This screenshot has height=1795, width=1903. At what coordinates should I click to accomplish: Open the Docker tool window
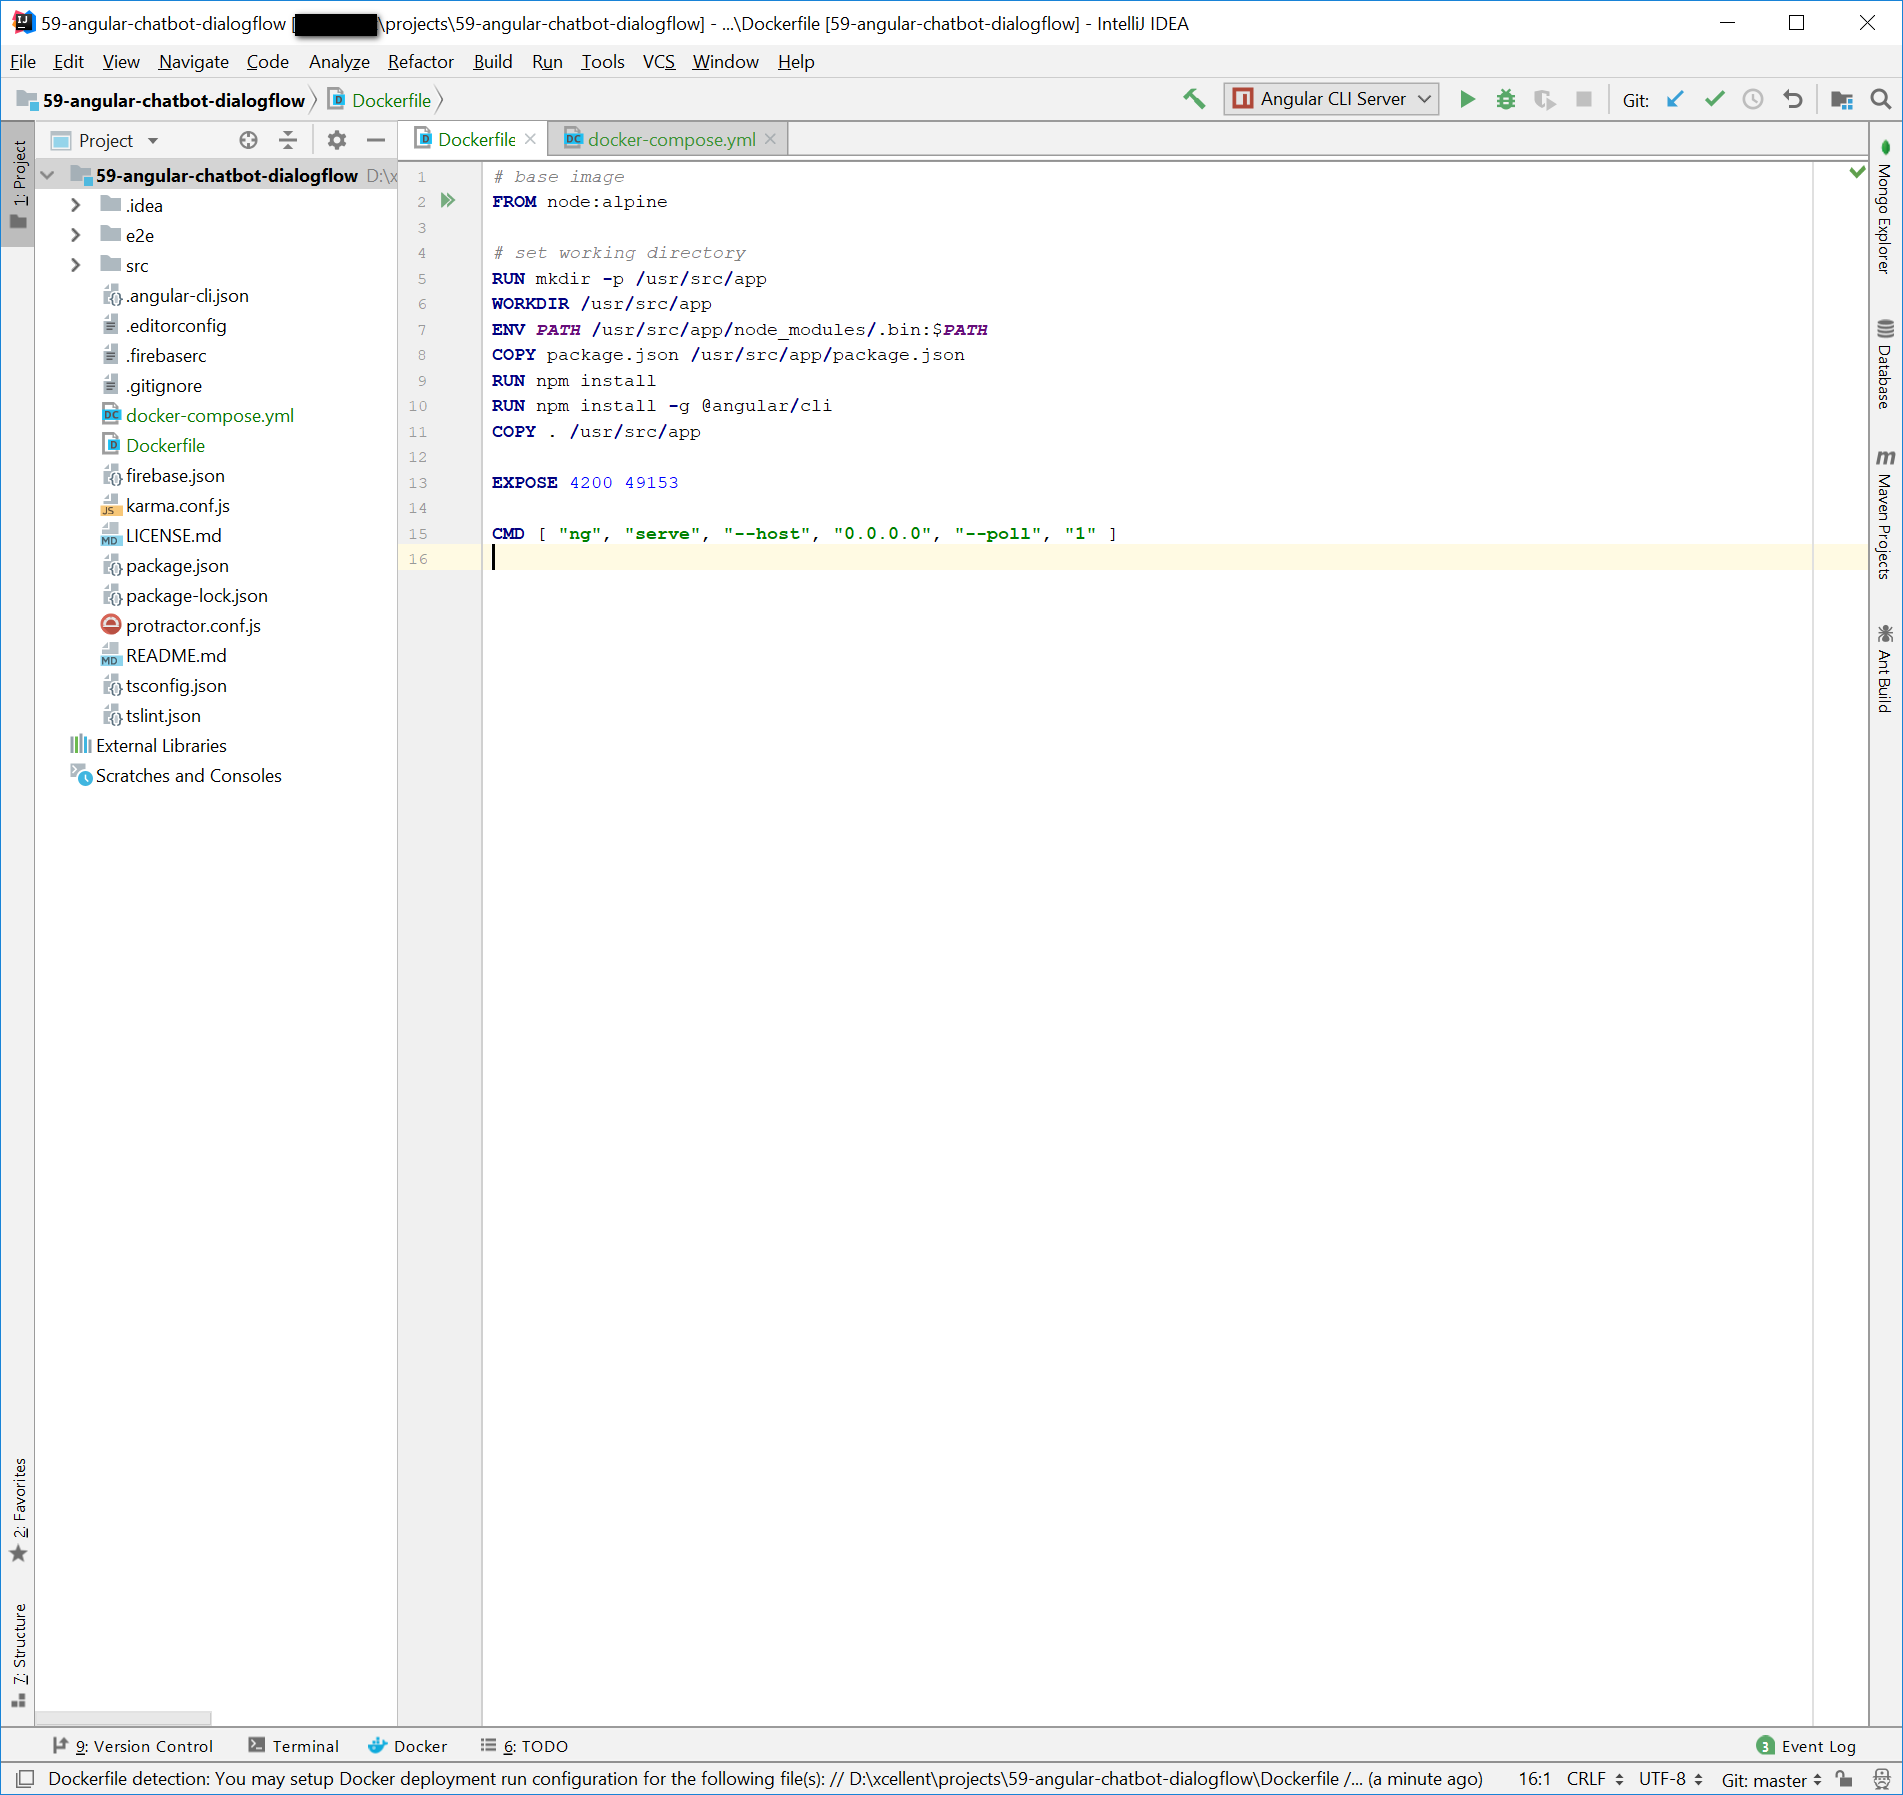click(407, 1746)
